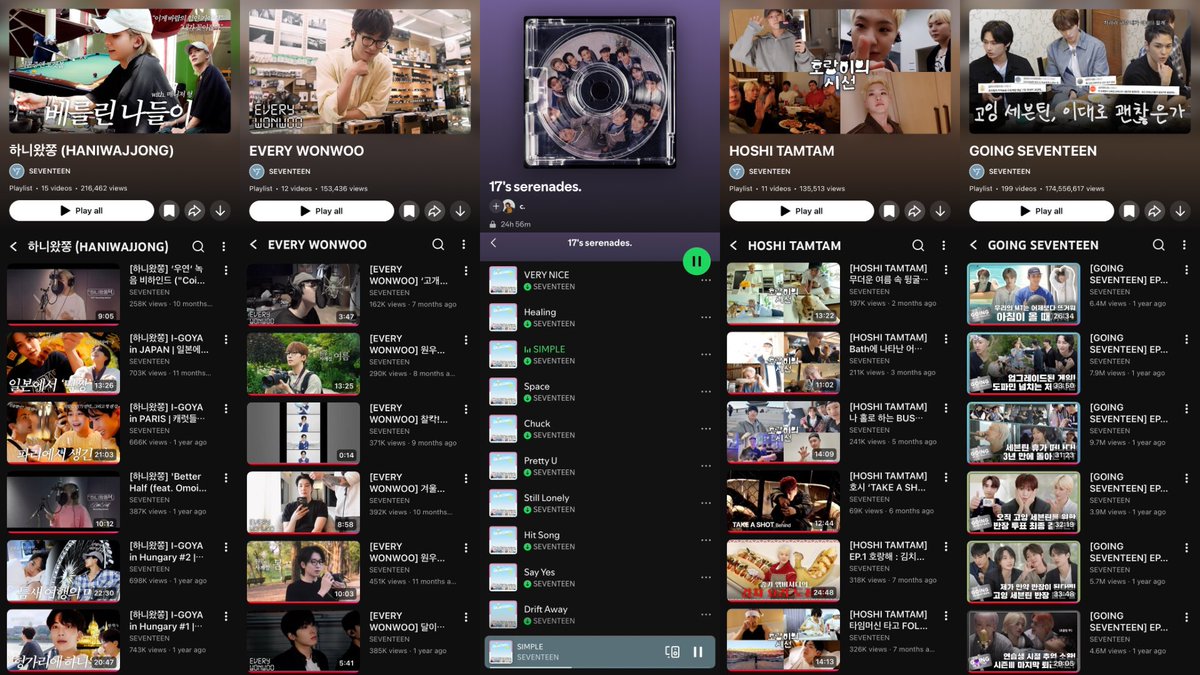Save the HANIWAJJONG playlist with bookmark icon
1200x675 pixels.
coord(169,211)
